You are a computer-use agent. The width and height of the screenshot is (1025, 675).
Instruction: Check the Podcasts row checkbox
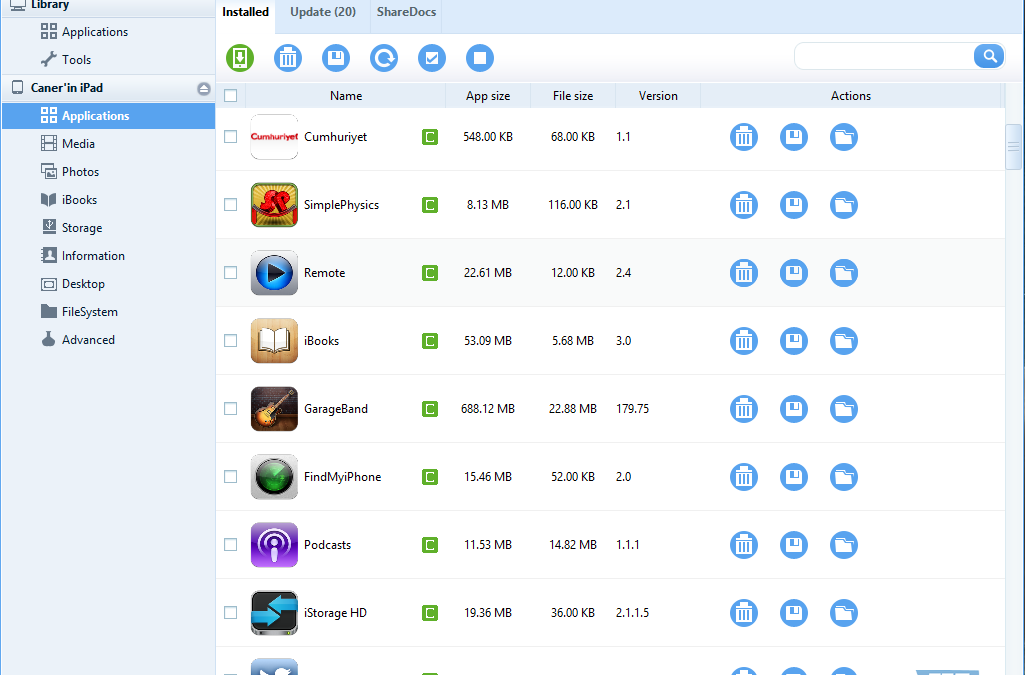point(231,544)
